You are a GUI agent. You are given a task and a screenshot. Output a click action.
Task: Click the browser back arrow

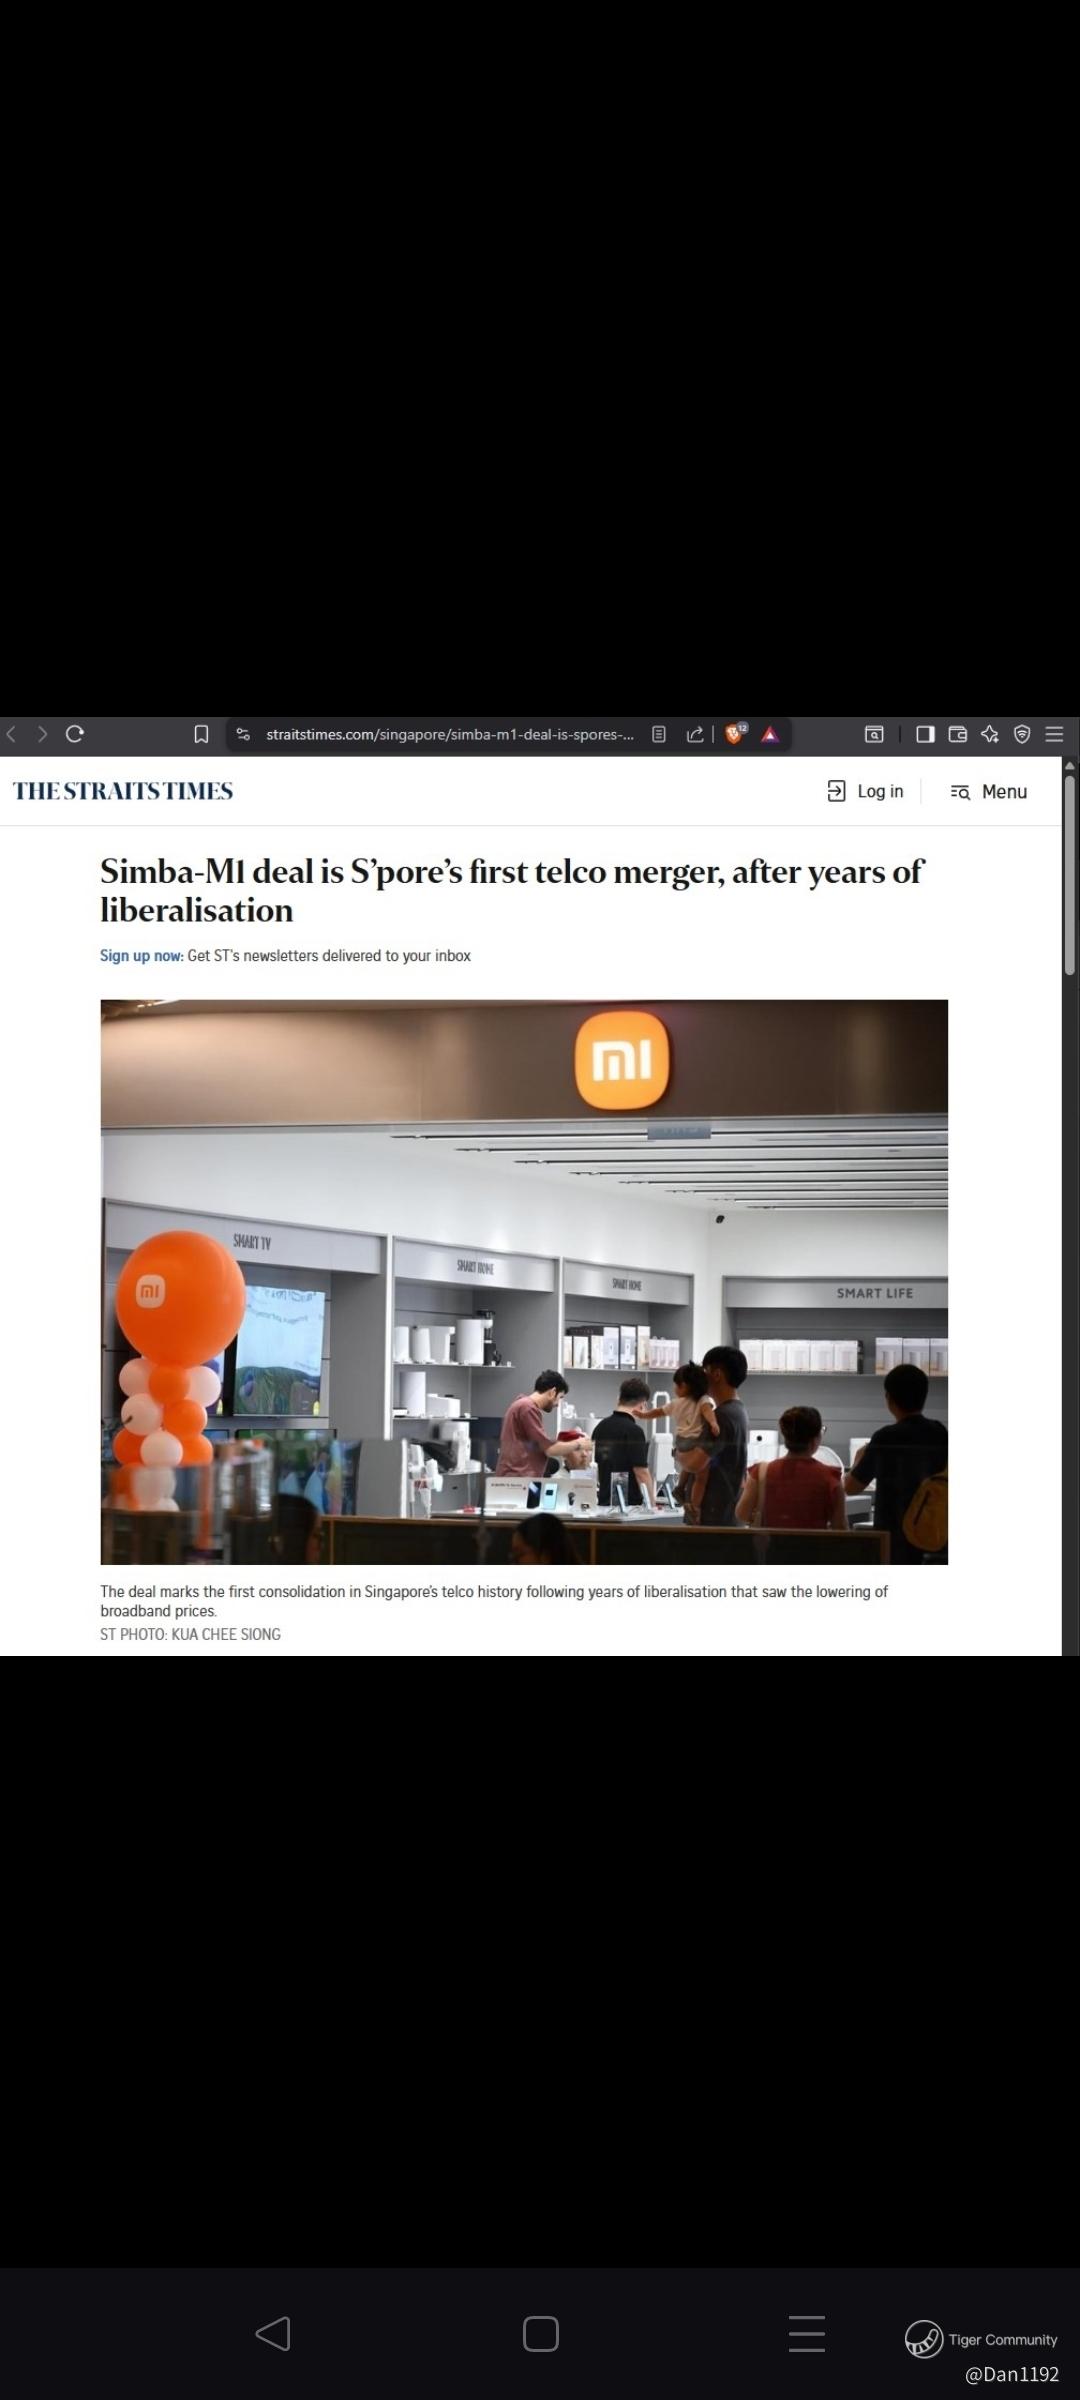12,734
